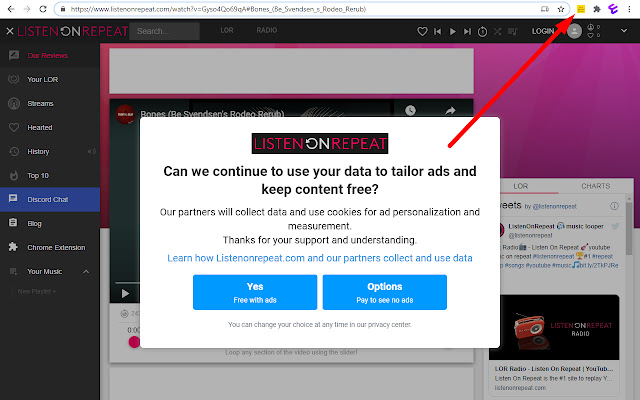Click the cast/media device icon in address bar

click(545, 9)
